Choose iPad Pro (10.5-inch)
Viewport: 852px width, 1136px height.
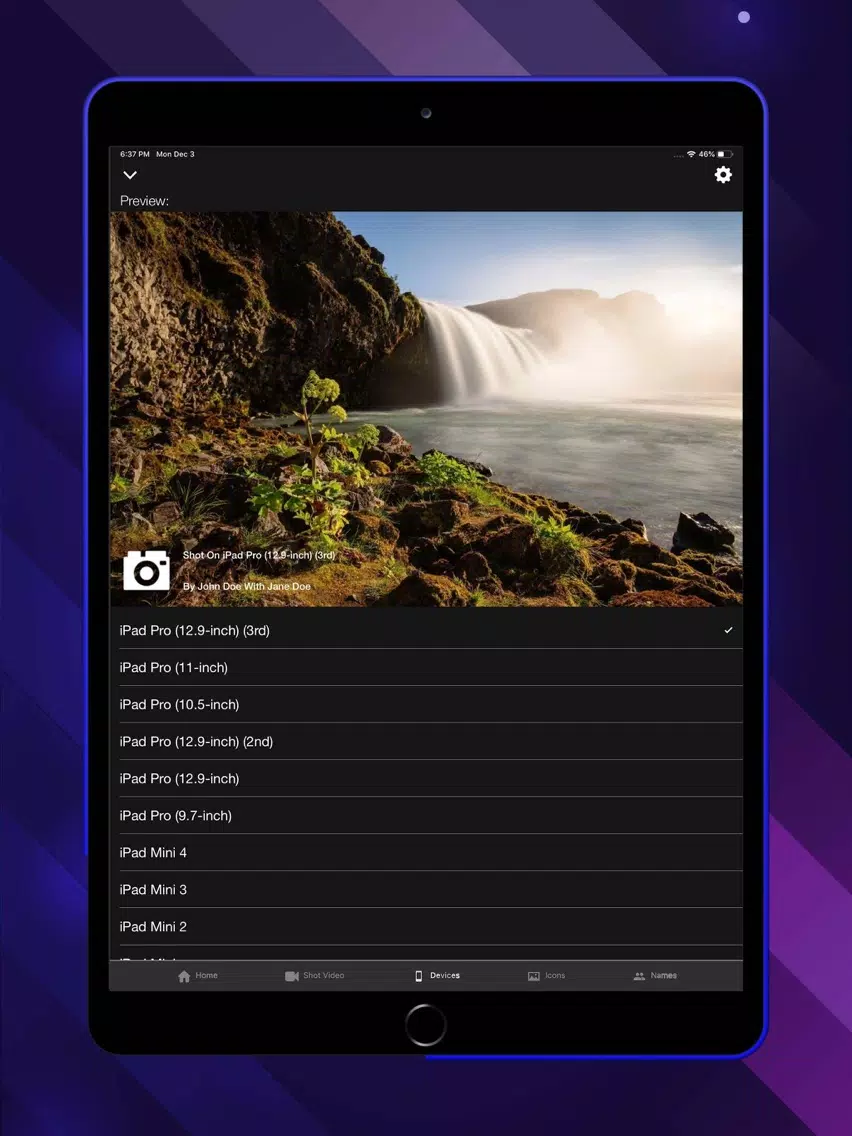[x=431, y=704]
